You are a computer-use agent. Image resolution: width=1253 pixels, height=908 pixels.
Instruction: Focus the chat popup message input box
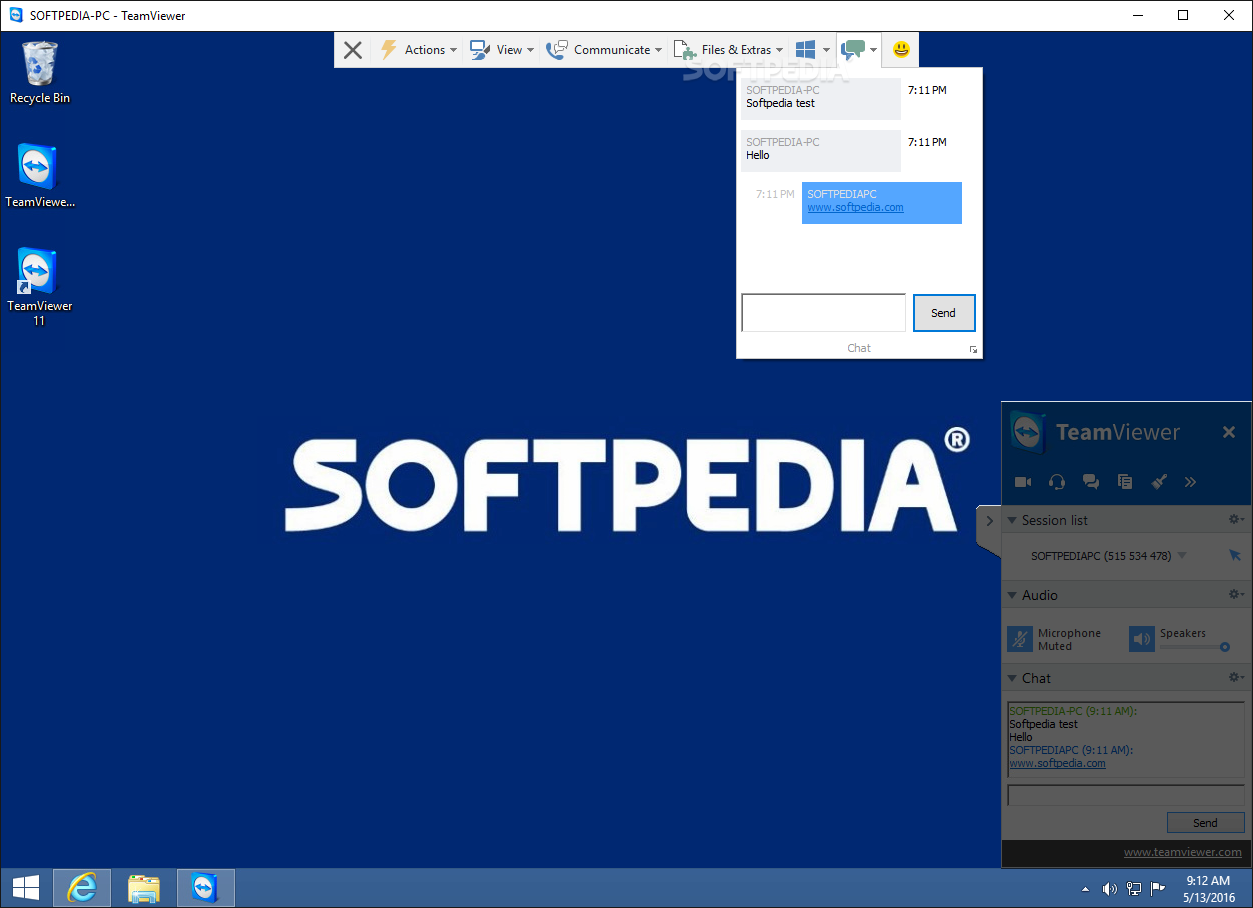[x=823, y=312]
